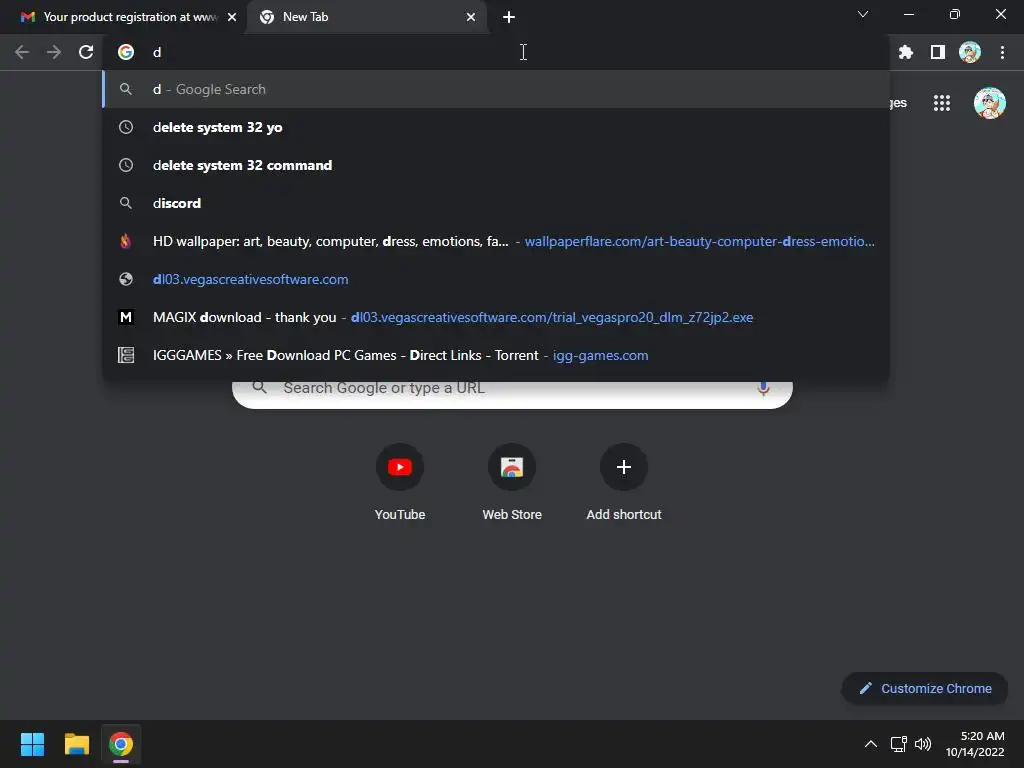Select the 'discord' search suggestion
This screenshot has width=1024, height=768.
[496, 203]
